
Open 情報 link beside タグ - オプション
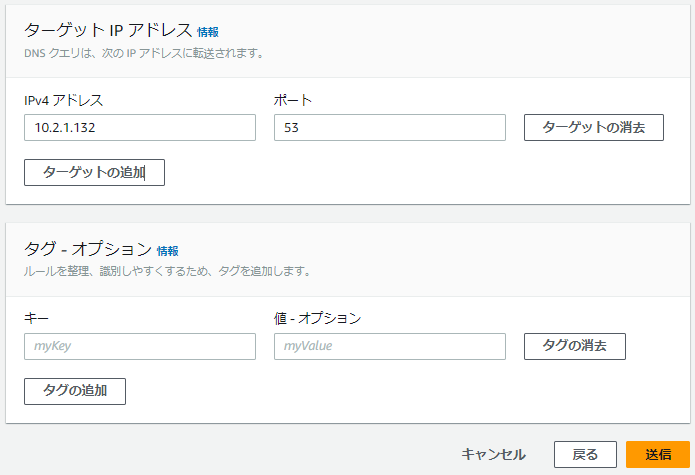point(168,251)
